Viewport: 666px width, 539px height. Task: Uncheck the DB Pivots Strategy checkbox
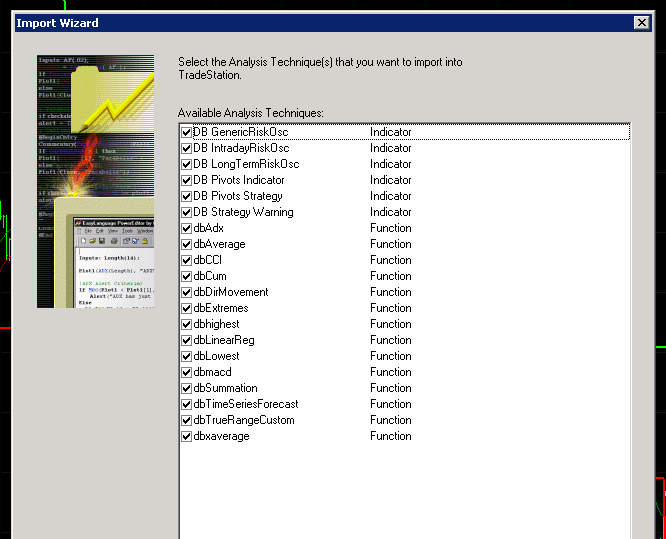click(x=187, y=196)
